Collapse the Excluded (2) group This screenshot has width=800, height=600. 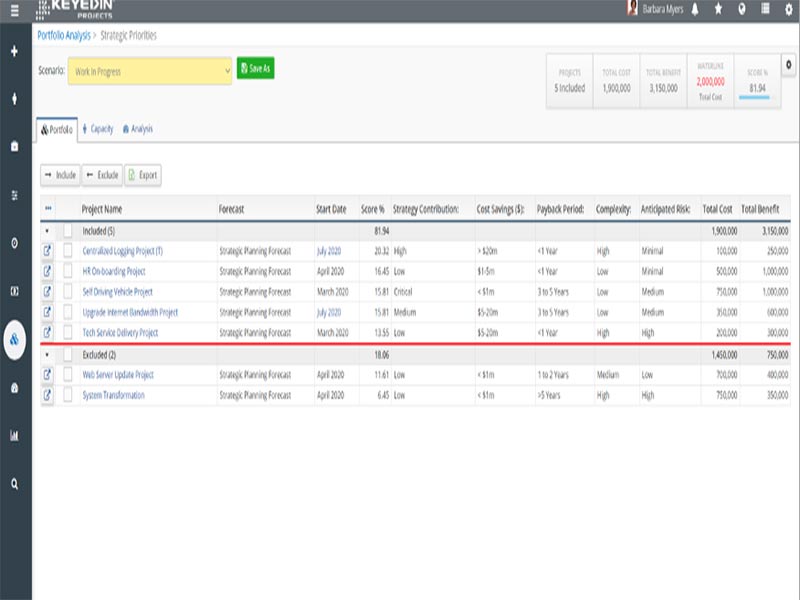[x=46, y=354]
